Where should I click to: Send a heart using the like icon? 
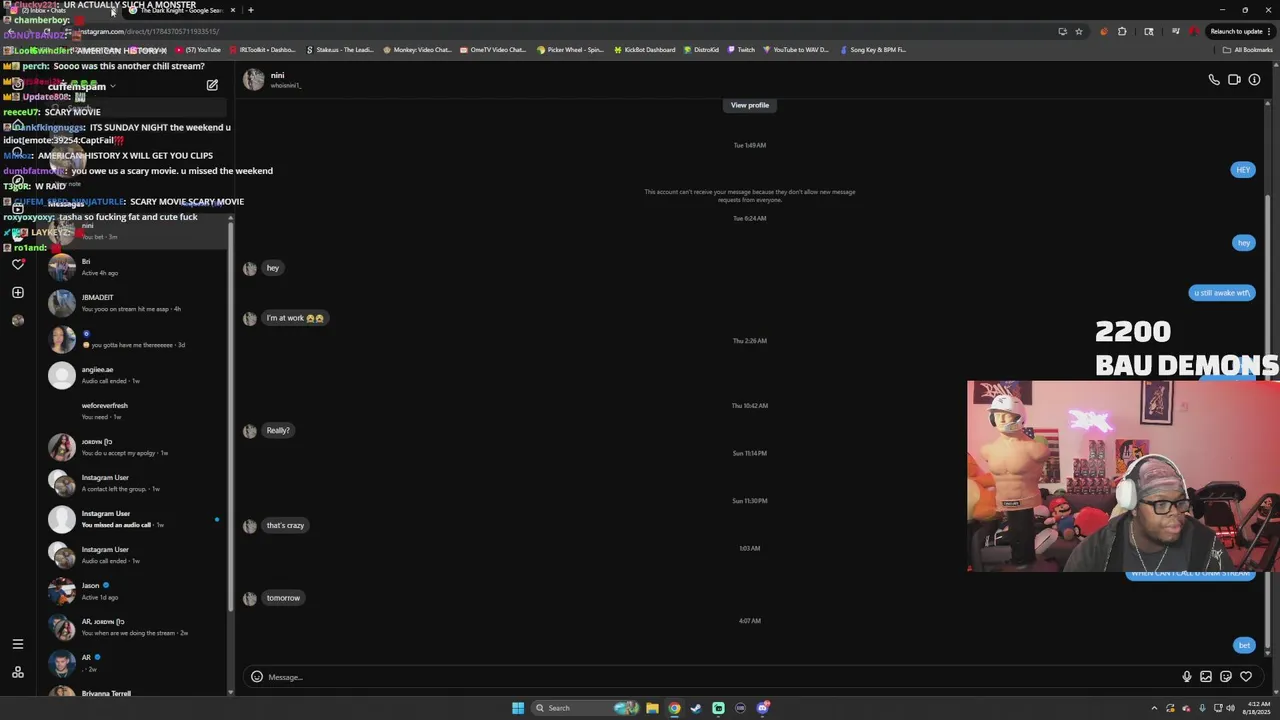point(1246,677)
